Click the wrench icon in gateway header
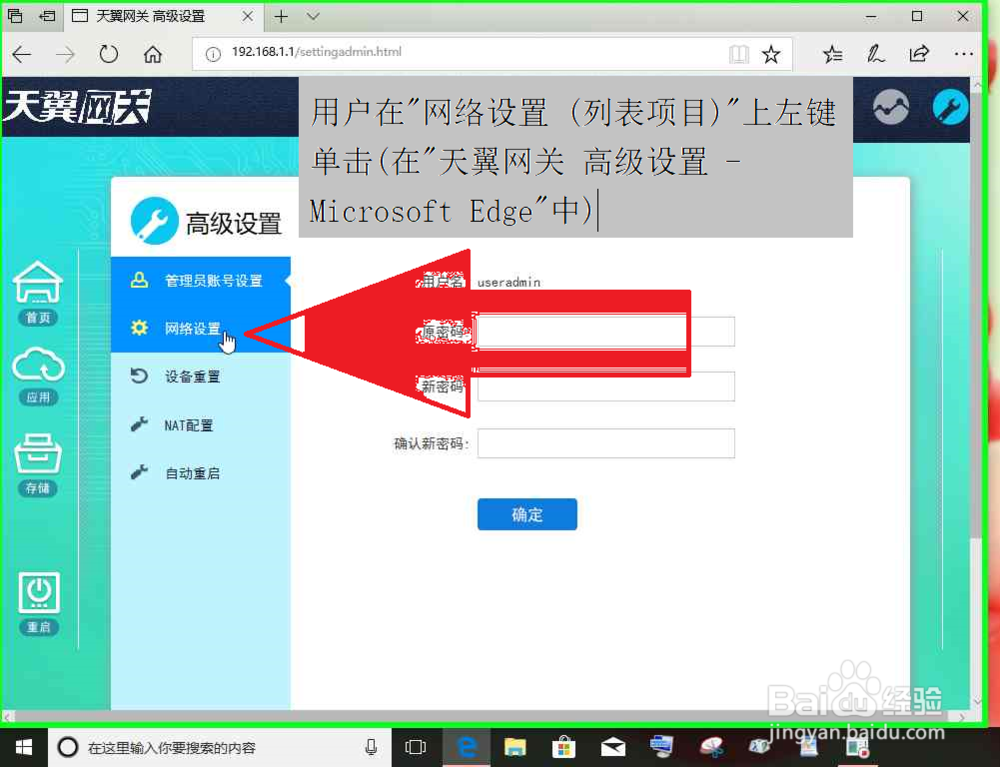The image size is (1000, 767). click(949, 107)
